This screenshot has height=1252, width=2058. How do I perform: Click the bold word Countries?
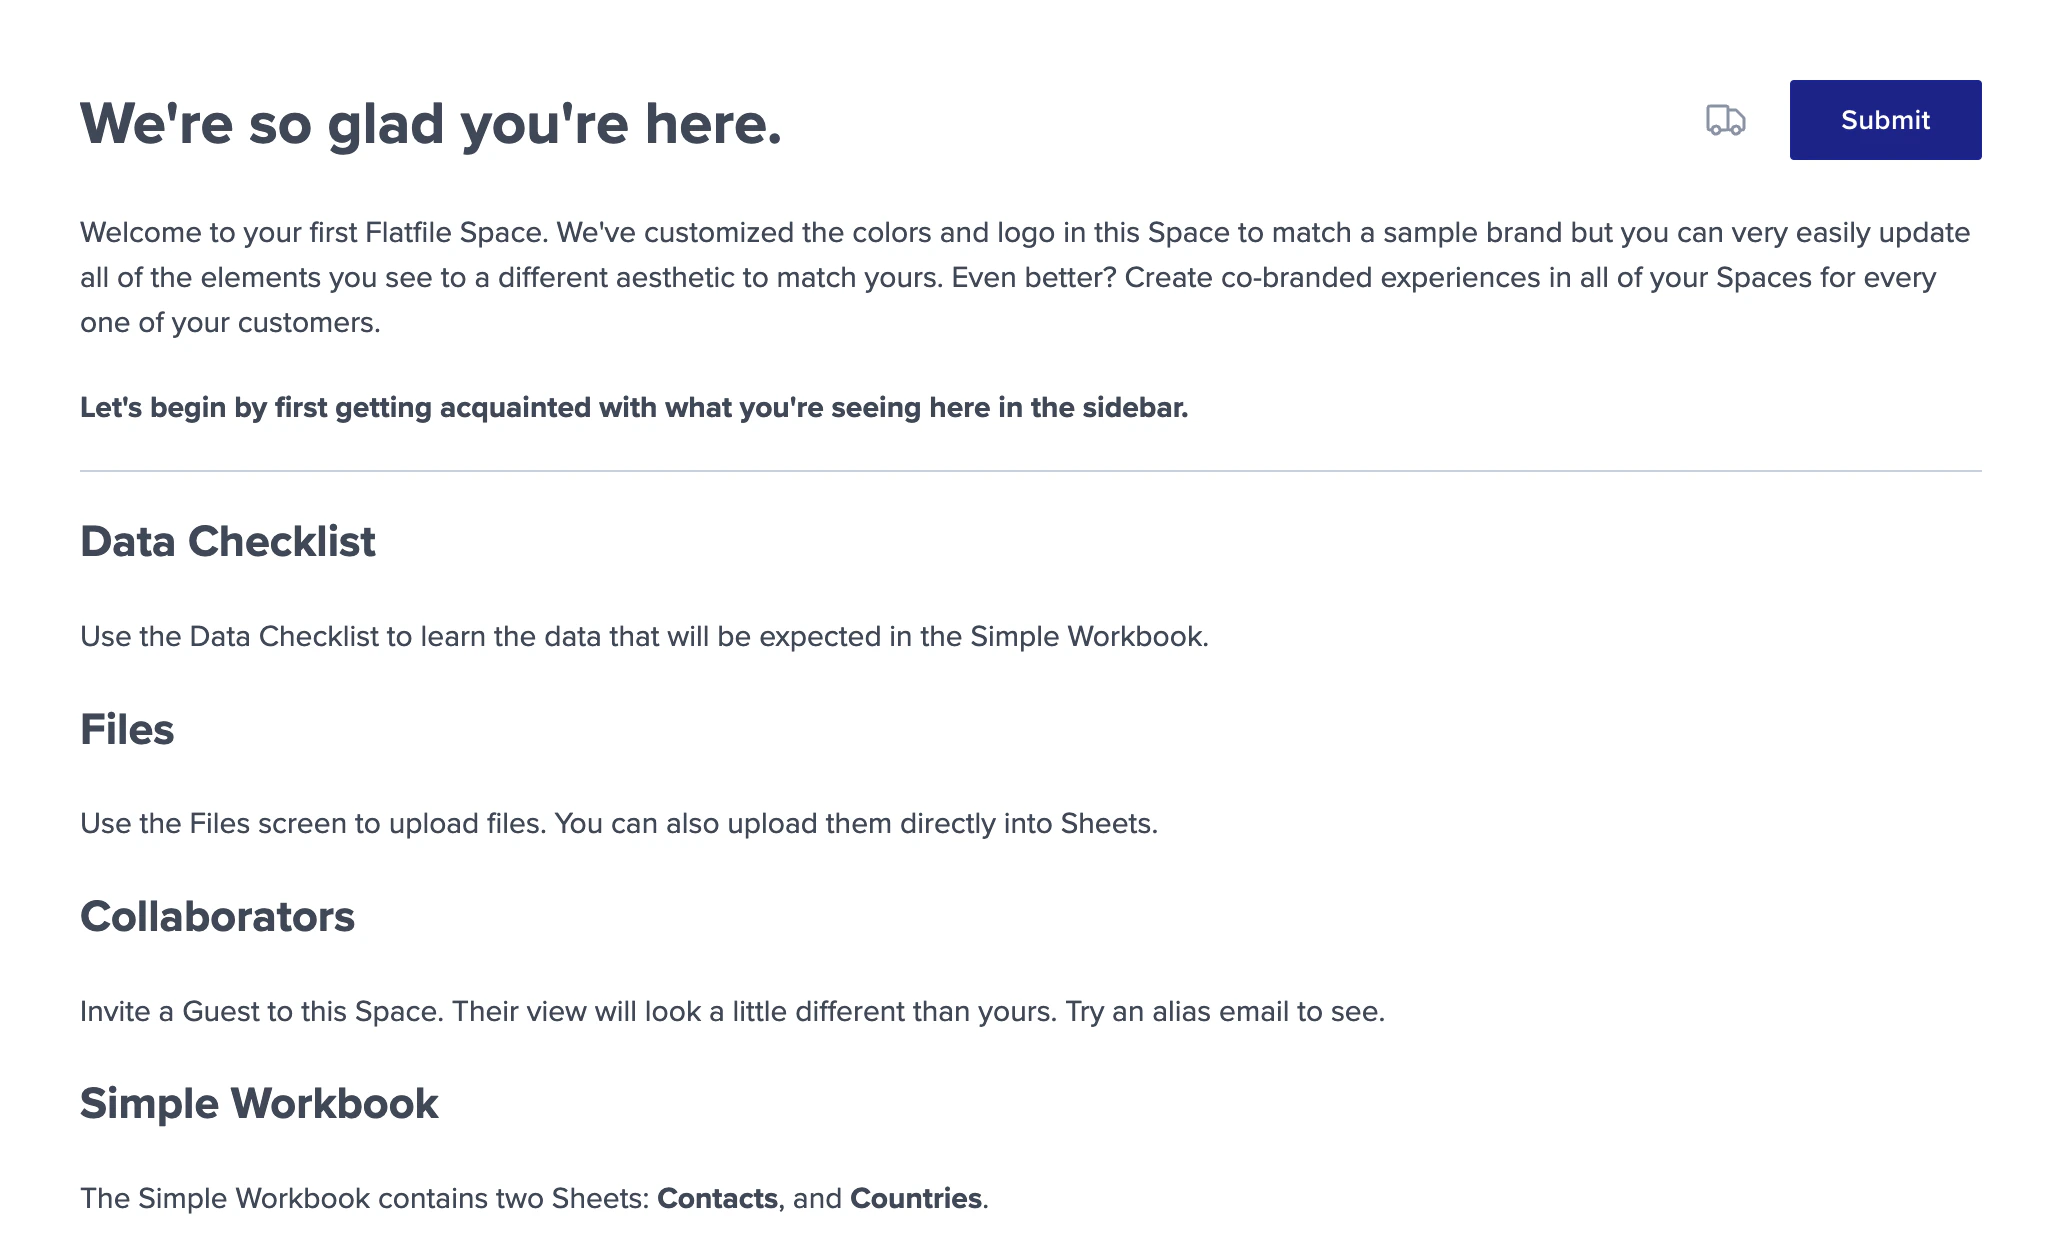point(916,1198)
